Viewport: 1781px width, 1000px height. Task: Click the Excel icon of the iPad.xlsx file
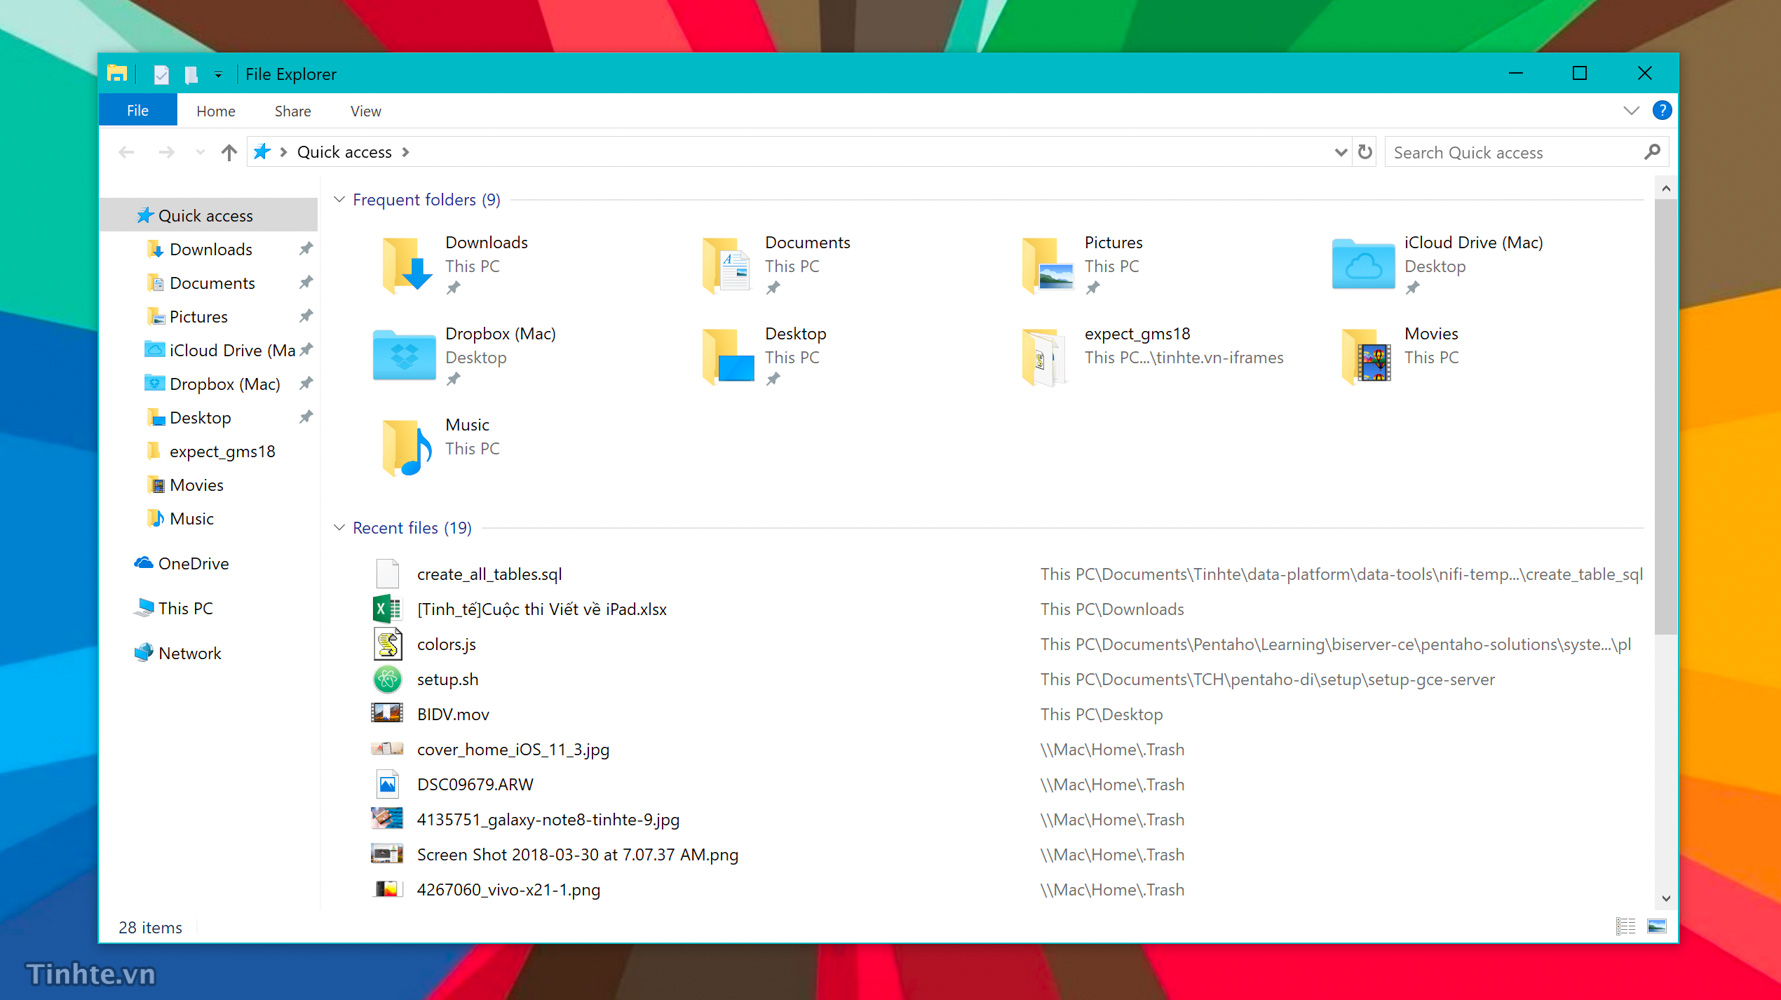pos(387,609)
